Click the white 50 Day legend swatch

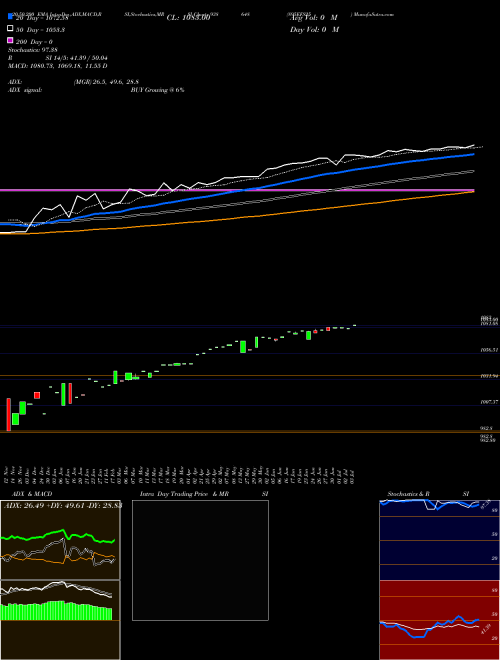coord(10,29)
